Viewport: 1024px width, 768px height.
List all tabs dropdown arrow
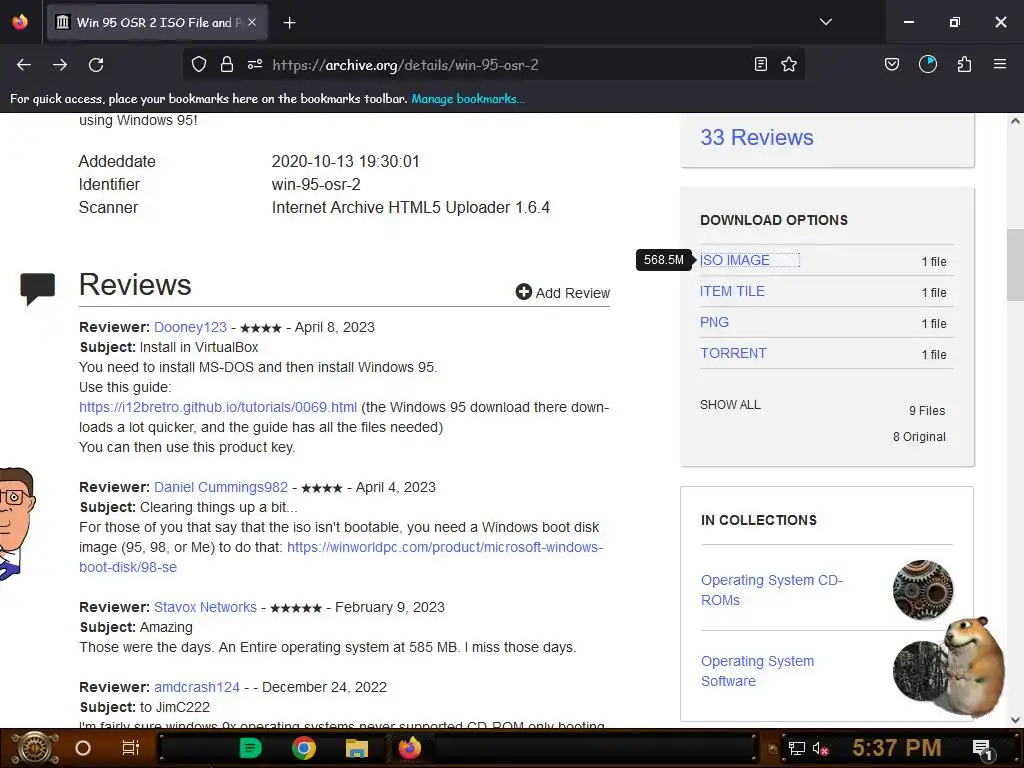[826, 22]
